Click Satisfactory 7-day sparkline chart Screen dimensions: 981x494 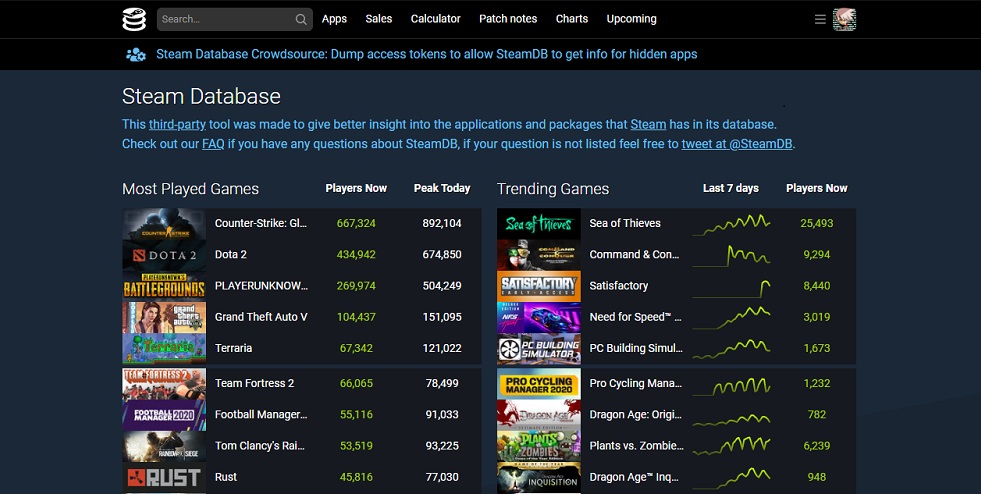point(731,288)
